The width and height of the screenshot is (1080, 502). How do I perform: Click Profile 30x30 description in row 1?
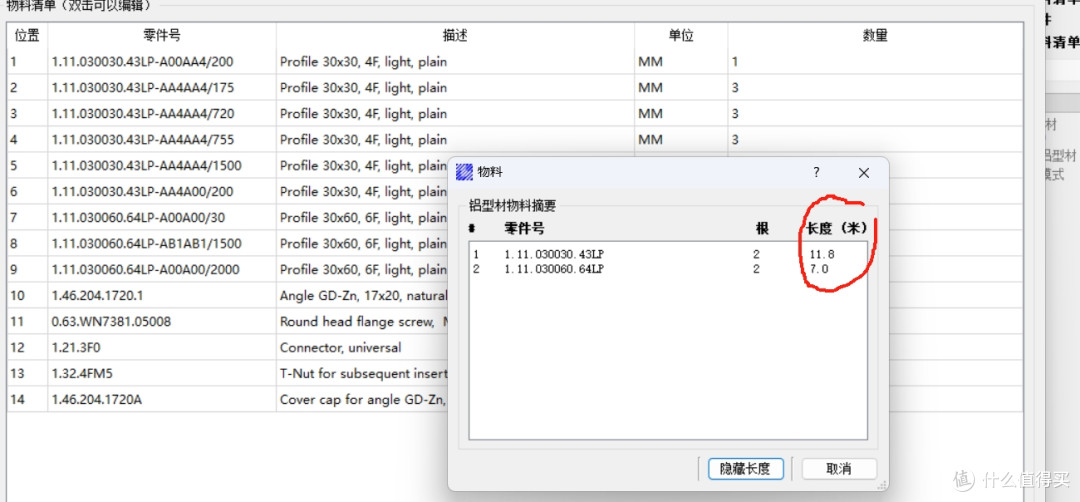tap(363, 62)
